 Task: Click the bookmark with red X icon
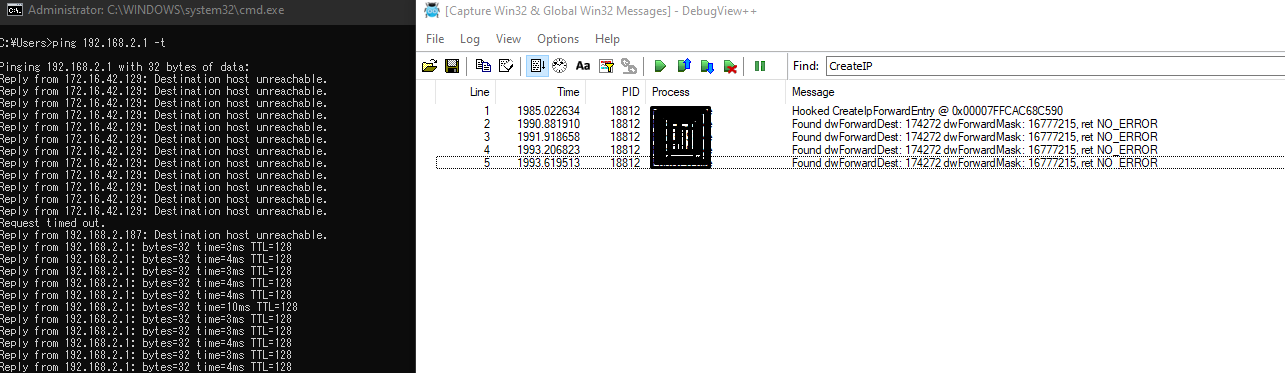[730, 66]
